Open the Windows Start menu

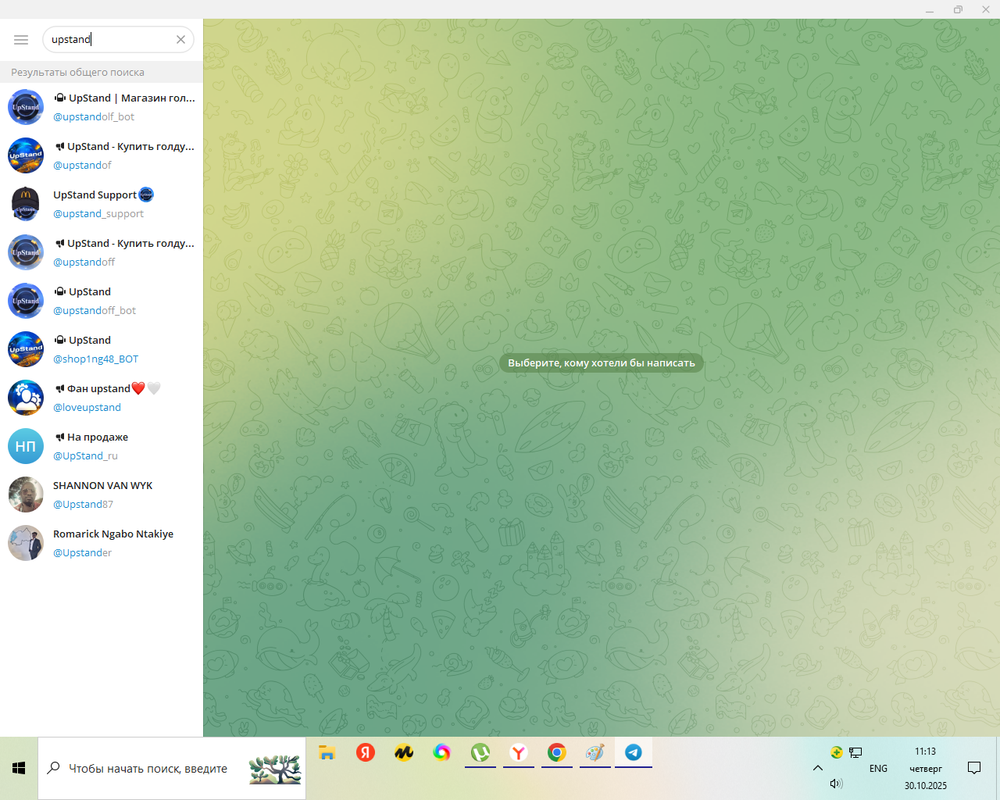18,769
